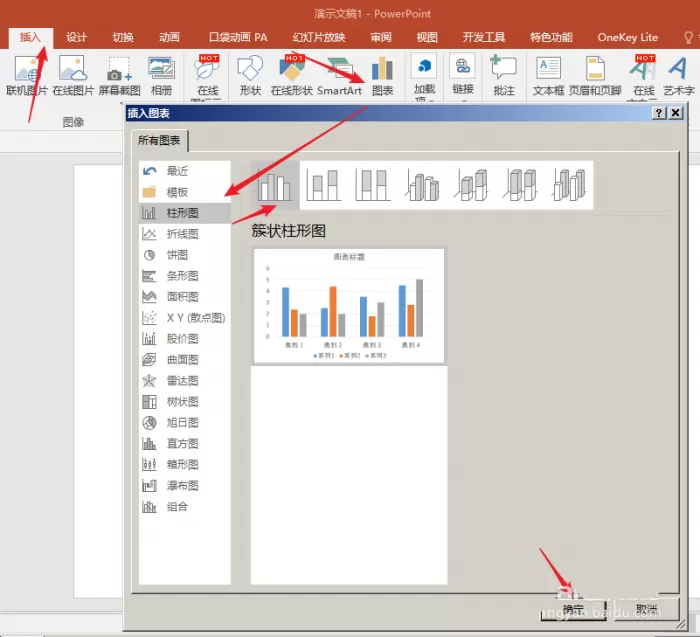Viewport: 700px width, 637px height.
Task: Open the 联机图片 online pictures tool
Action: click(26, 76)
